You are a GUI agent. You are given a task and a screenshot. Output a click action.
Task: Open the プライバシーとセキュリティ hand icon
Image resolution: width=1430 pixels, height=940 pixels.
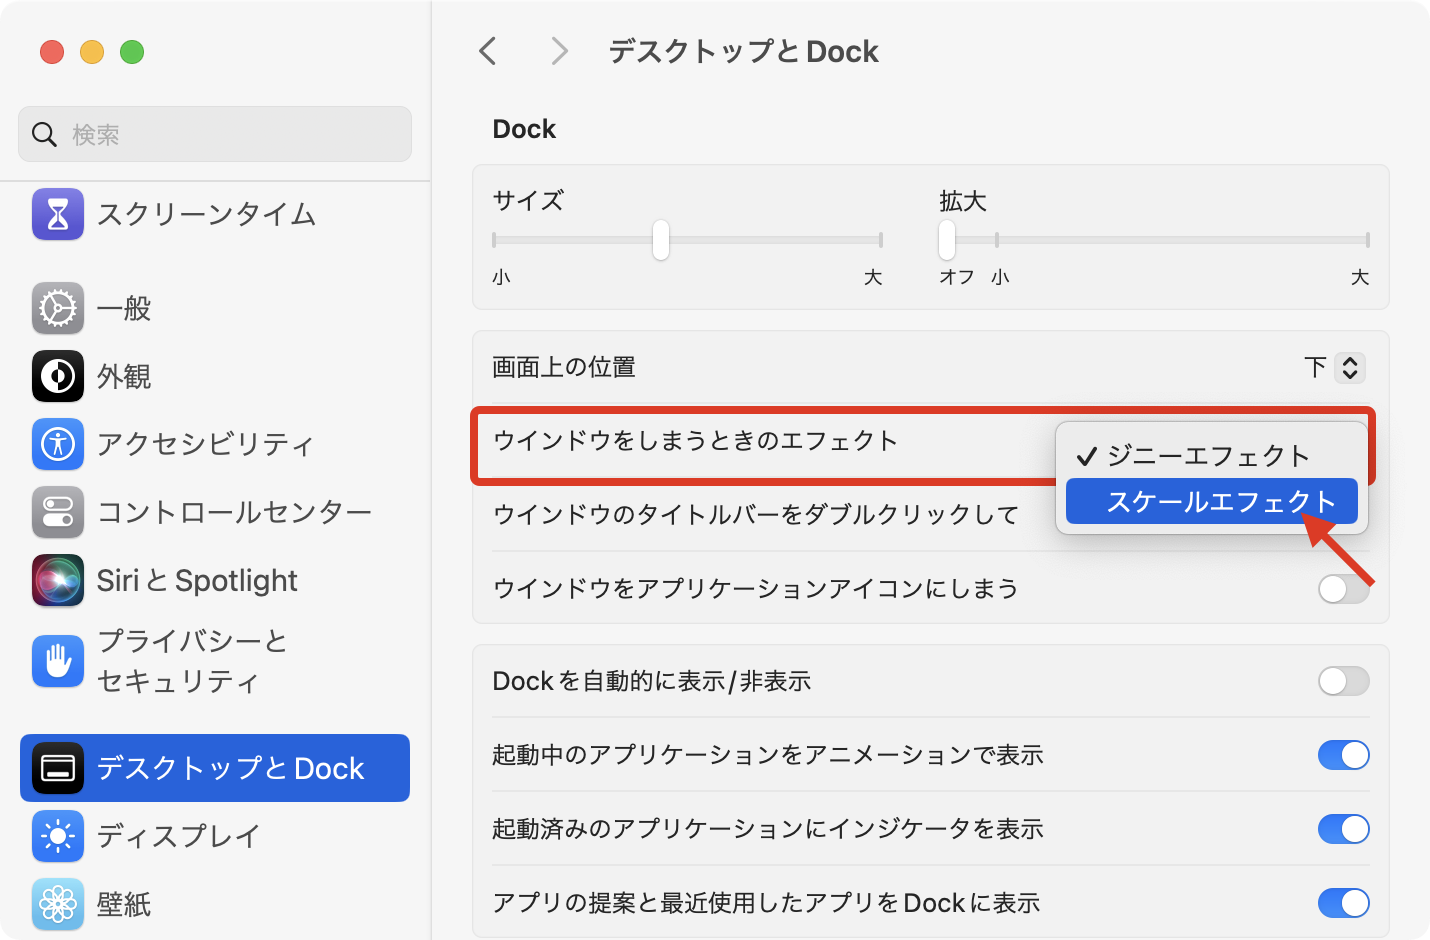[58, 661]
